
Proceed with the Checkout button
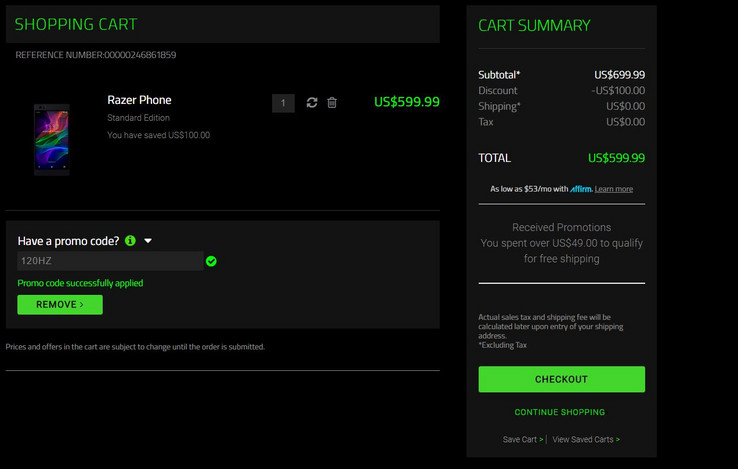tap(562, 379)
